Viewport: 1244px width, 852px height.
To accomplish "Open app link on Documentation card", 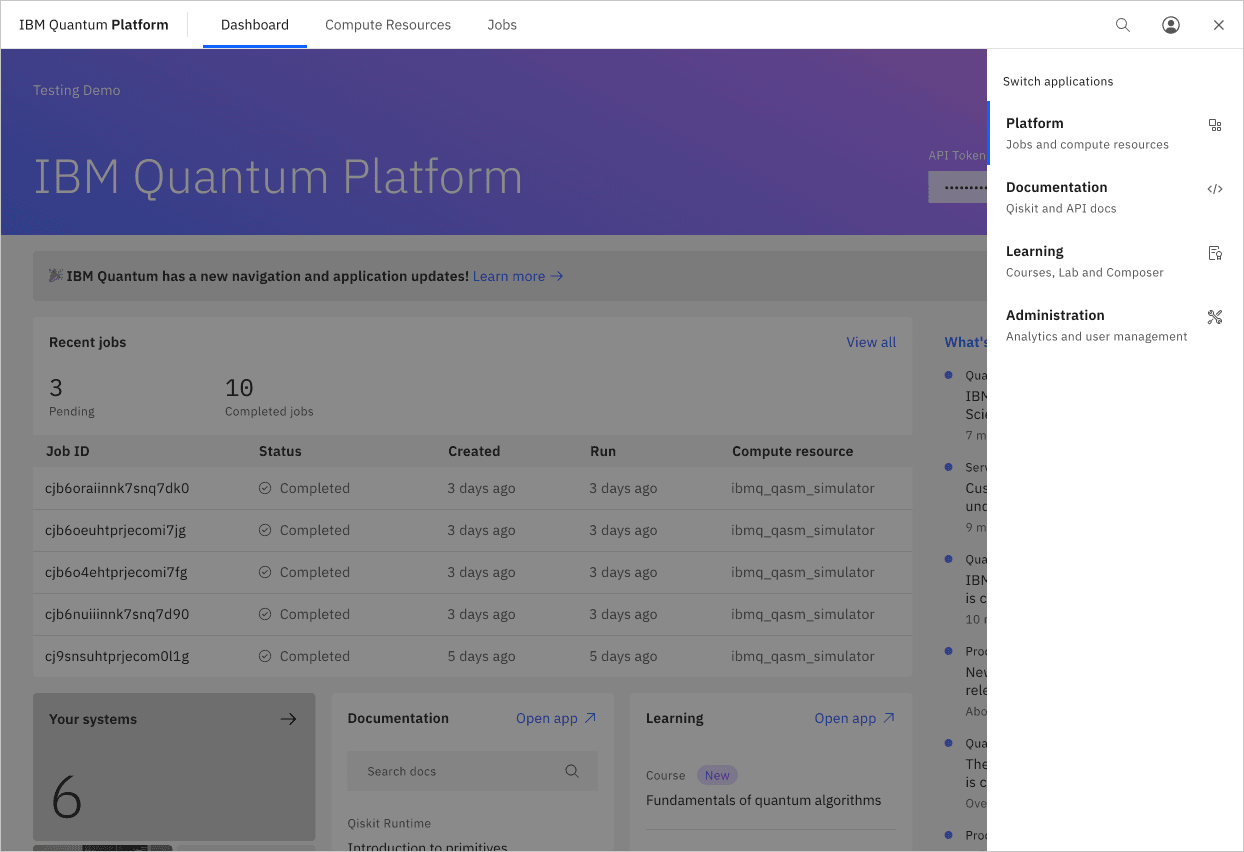I will pyautogui.click(x=556, y=718).
